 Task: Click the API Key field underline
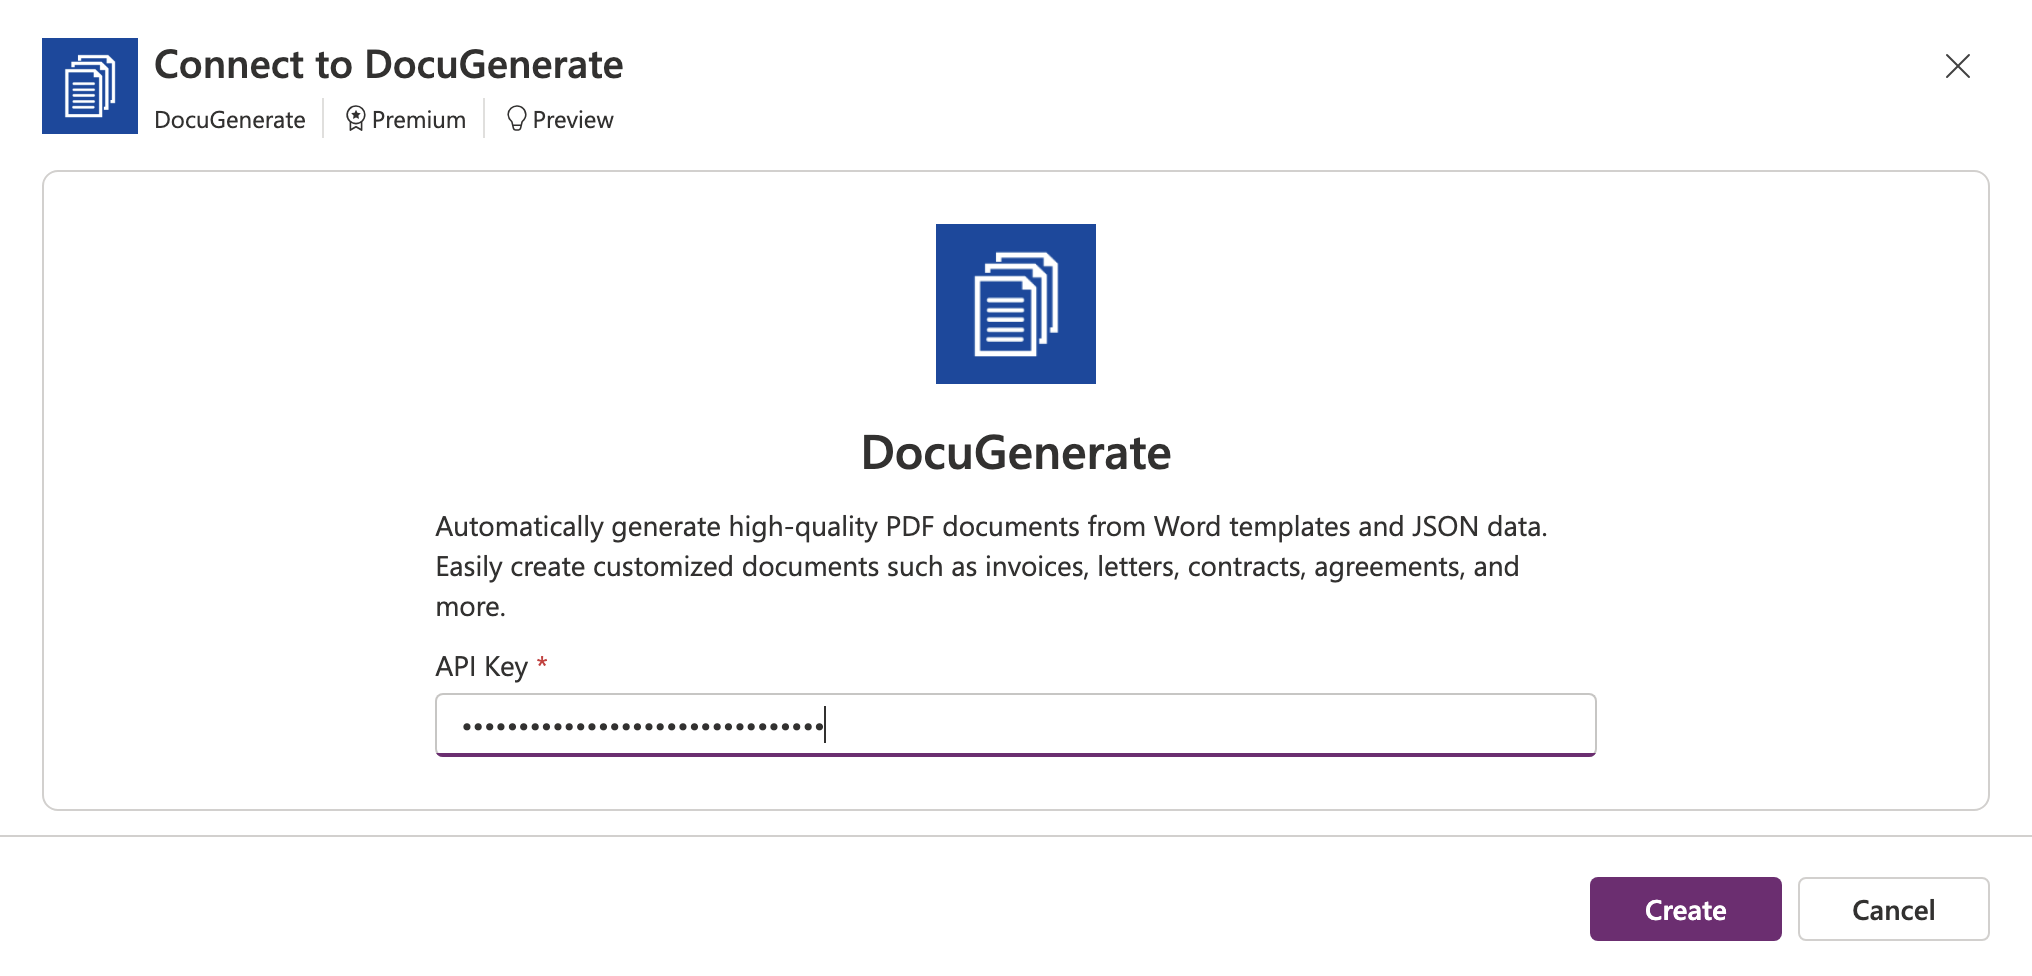pyautogui.click(x=1015, y=756)
